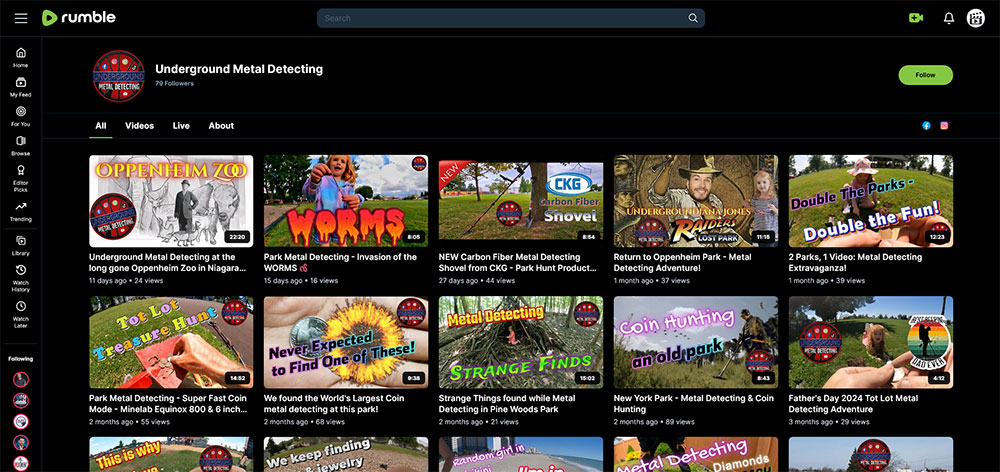Image resolution: width=1000 pixels, height=472 pixels.
Task: Open the 'Metal Detecting Diamonds' thumbnail
Action: 696,454
